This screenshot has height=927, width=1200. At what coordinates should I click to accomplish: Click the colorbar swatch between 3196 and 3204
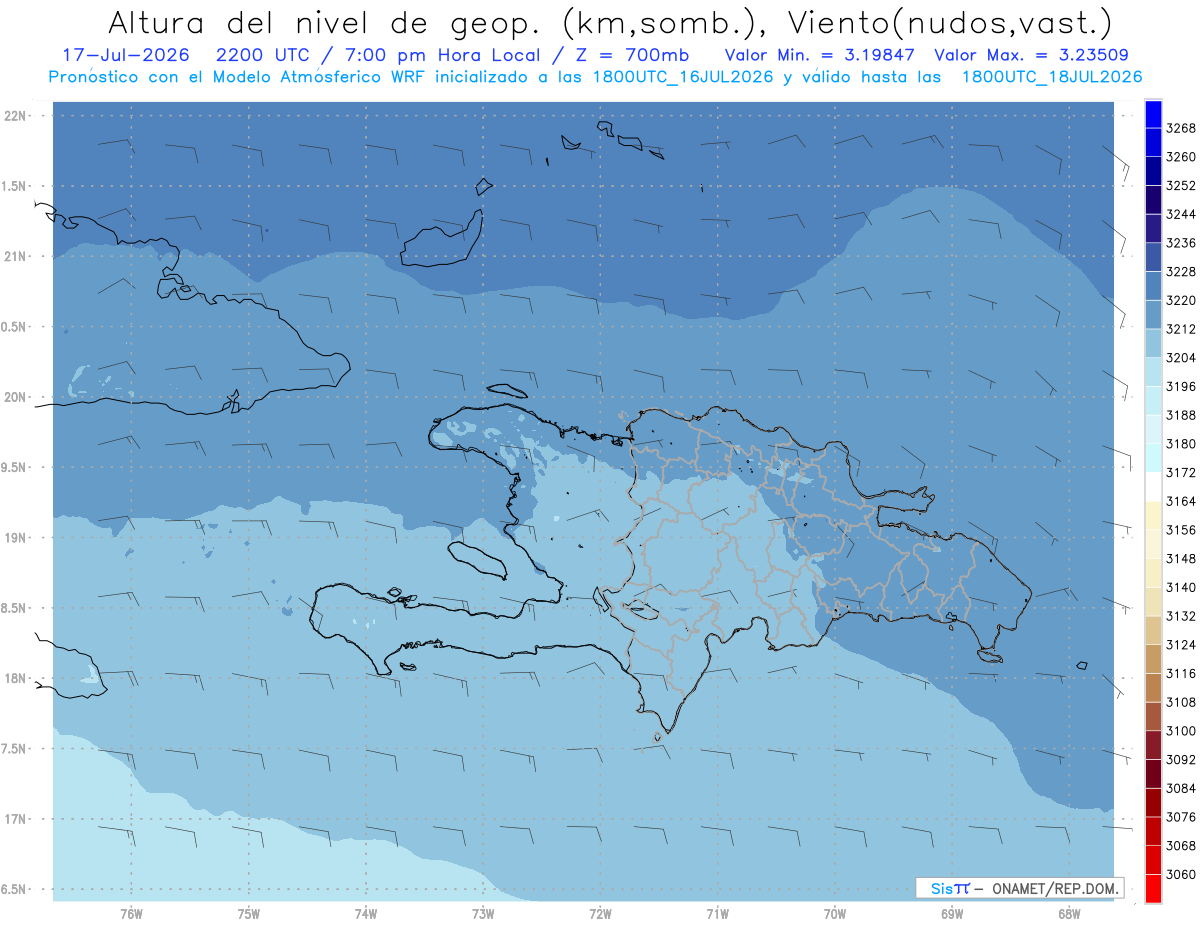[1153, 372]
